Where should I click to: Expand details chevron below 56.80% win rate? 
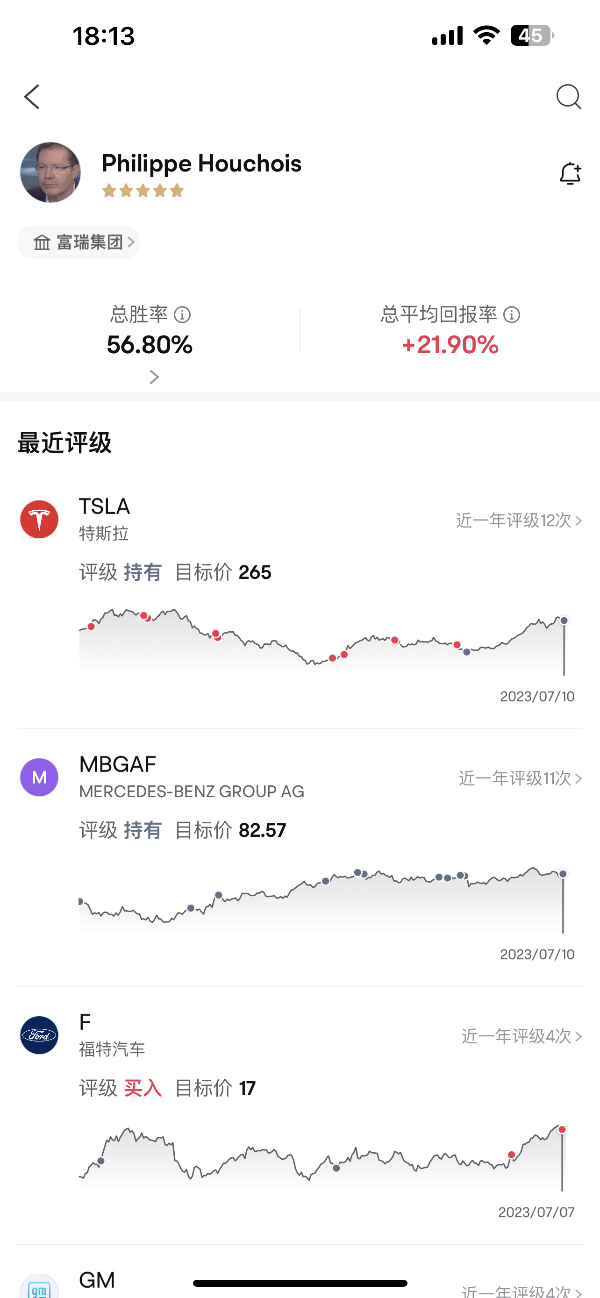[154, 377]
